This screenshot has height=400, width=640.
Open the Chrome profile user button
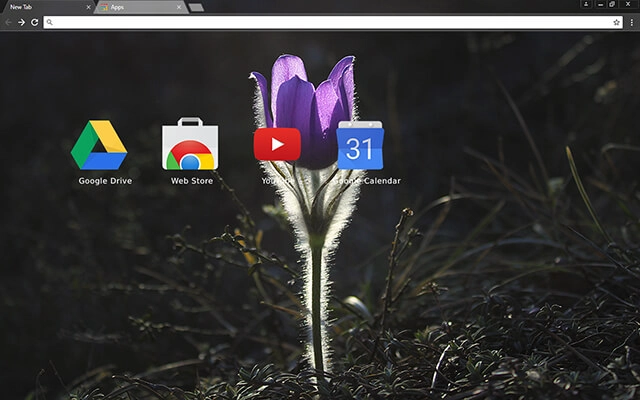pos(586,4)
